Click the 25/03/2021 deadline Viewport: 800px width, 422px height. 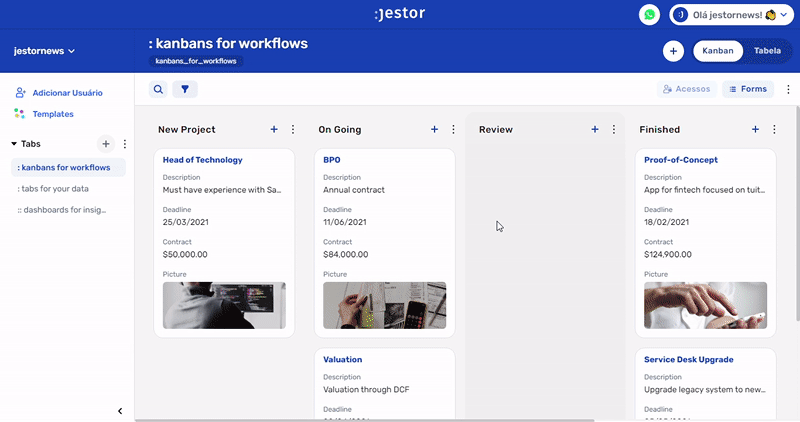(x=185, y=222)
